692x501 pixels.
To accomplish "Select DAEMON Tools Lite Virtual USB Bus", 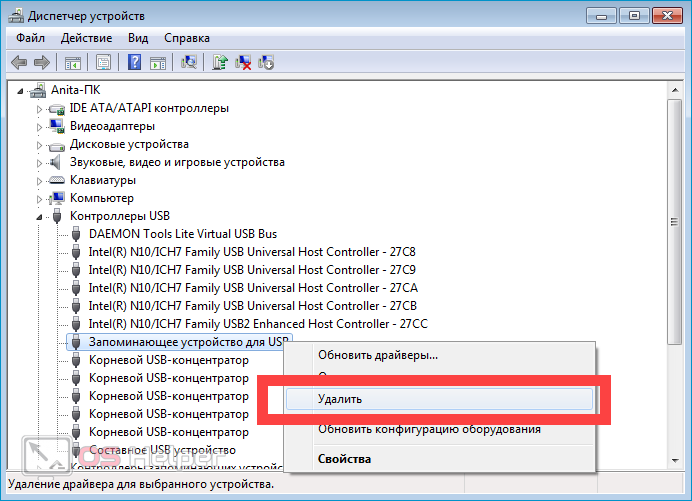I will point(182,233).
